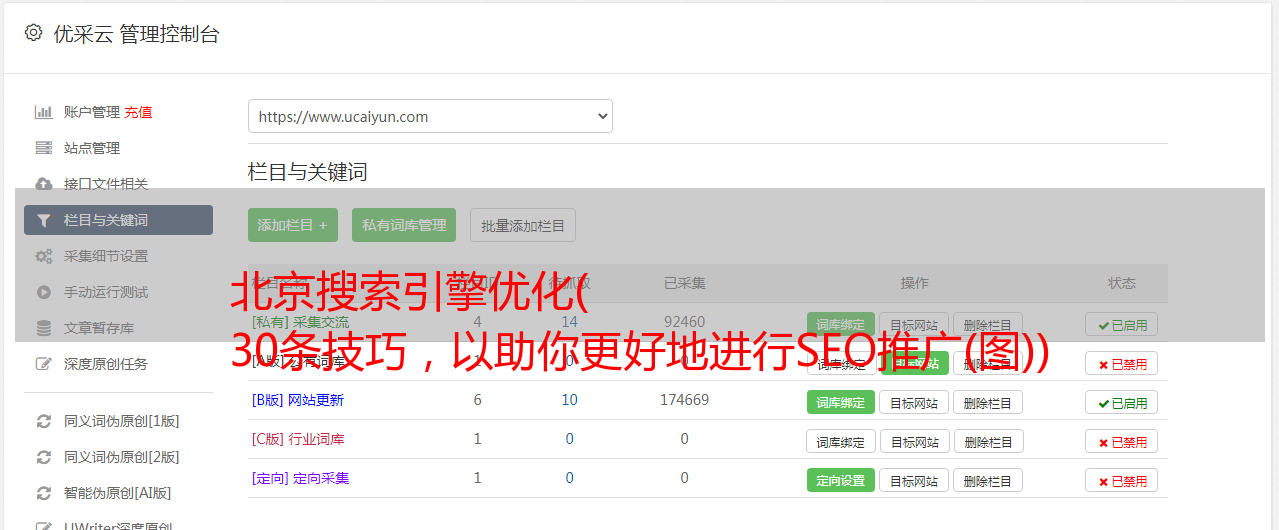Click the 操作 column header
This screenshot has width=1279, height=530.
pos(914,283)
